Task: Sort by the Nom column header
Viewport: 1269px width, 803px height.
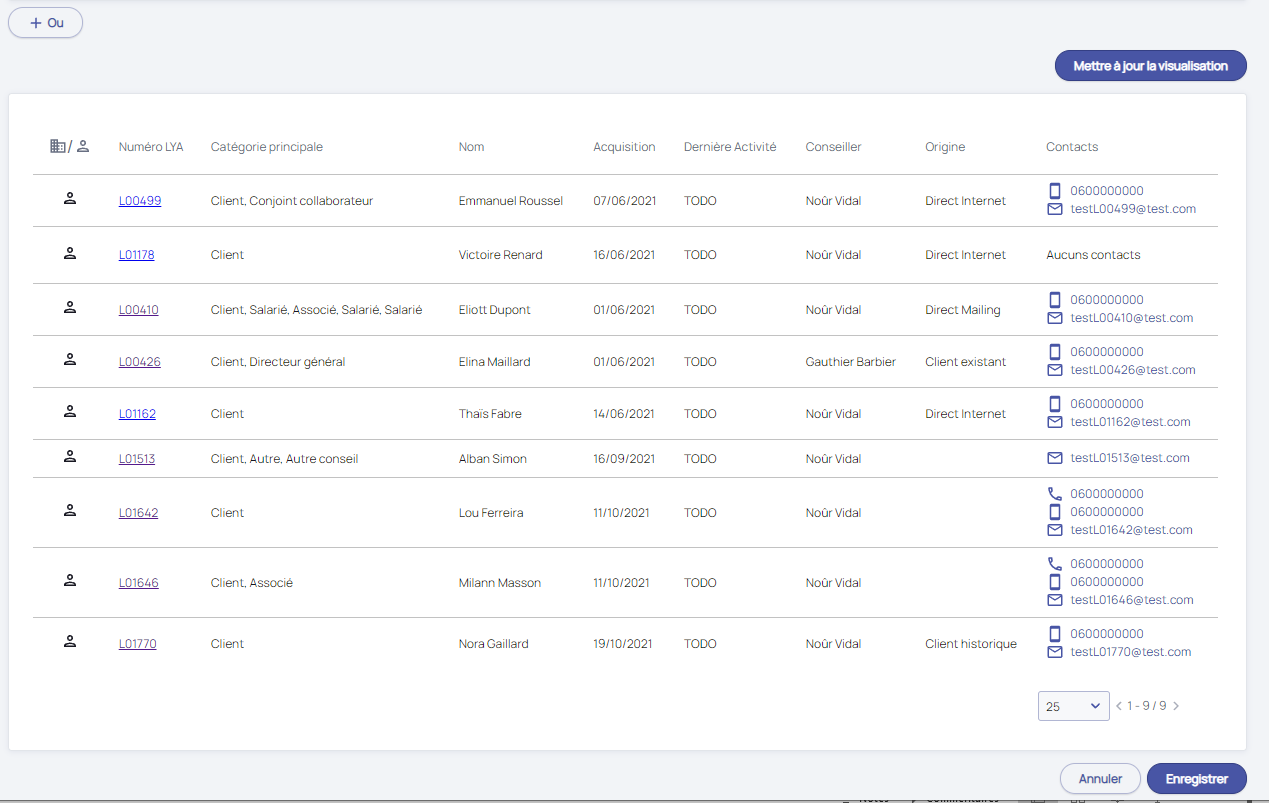Action: [x=471, y=147]
